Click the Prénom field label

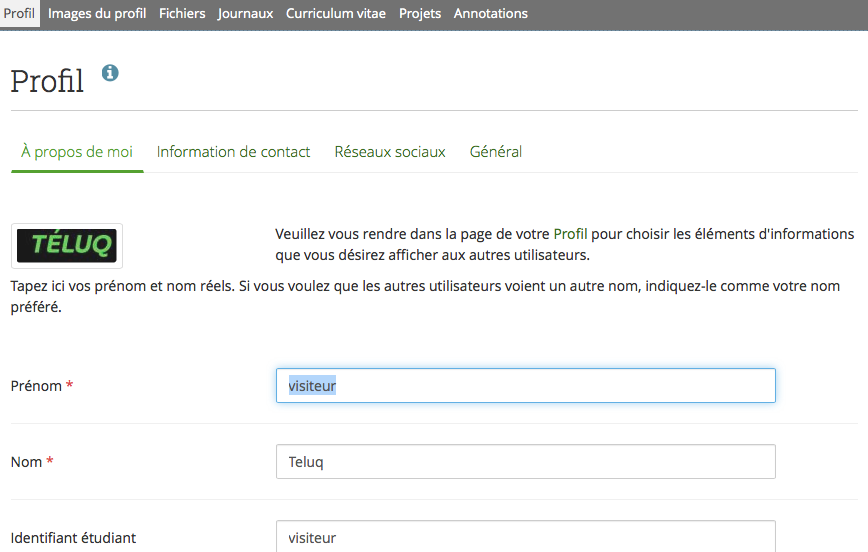(x=36, y=386)
